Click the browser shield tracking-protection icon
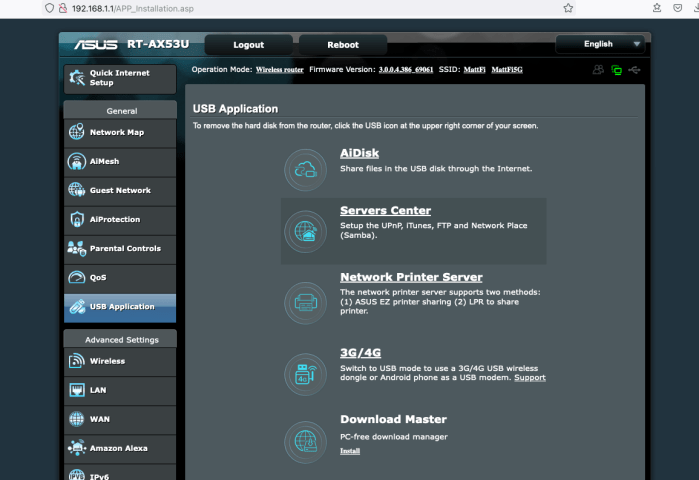This screenshot has width=699, height=480. (x=49, y=8)
